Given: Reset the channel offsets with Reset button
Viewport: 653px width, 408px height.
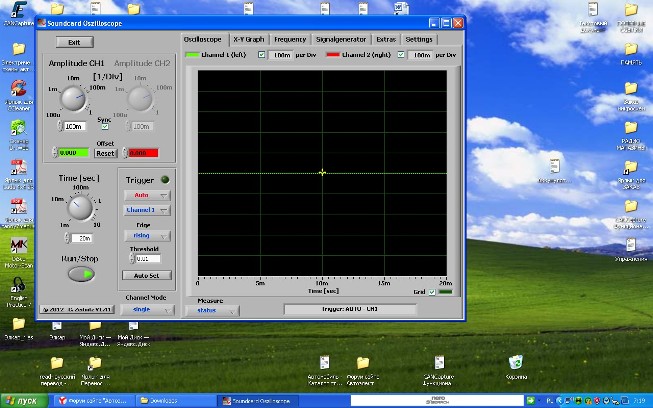Looking at the screenshot, I should 105,153.
